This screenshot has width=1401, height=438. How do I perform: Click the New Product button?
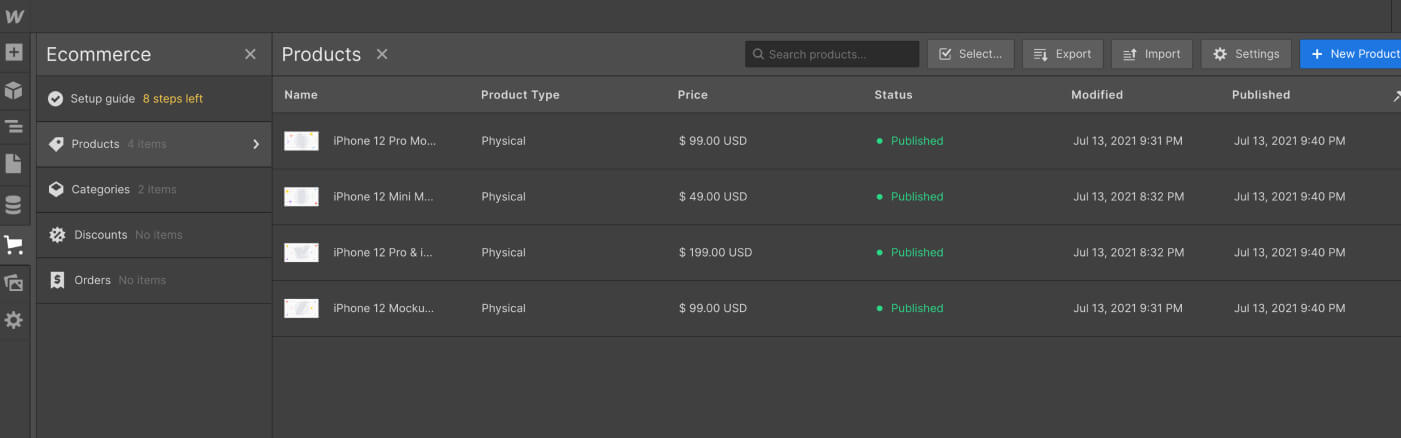coord(1352,54)
